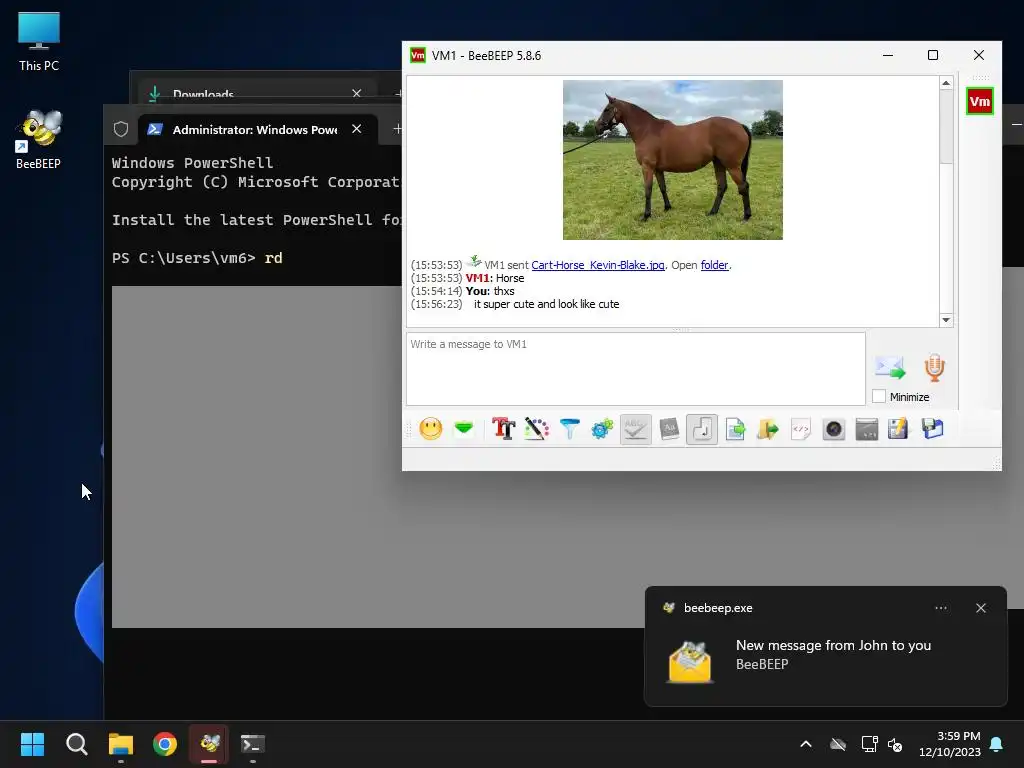Screen dimensions: 1024x768
Task: Click the PowerShell prompt line with rd
Action: click(197, 258)
